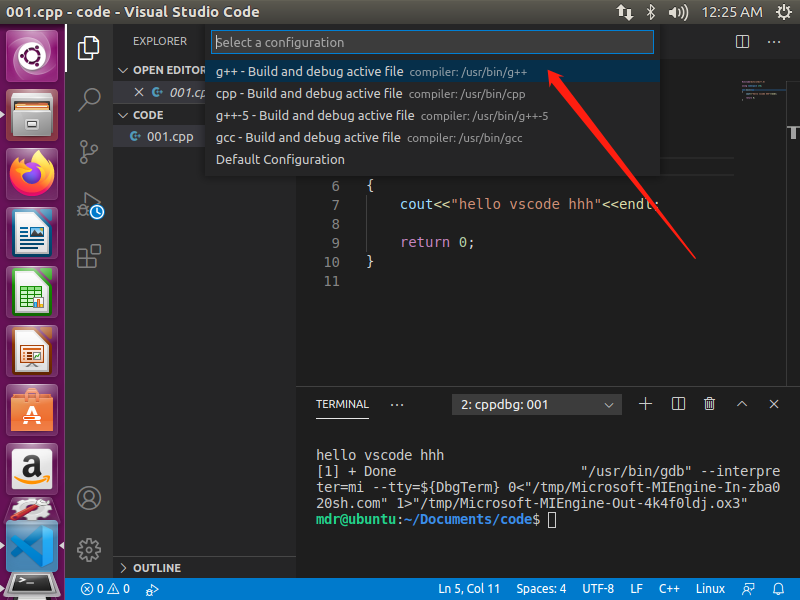This screenshot has width=800, height=600.
Task: Click line number 9 in editor gutter
Action: (x=335, y=243)
